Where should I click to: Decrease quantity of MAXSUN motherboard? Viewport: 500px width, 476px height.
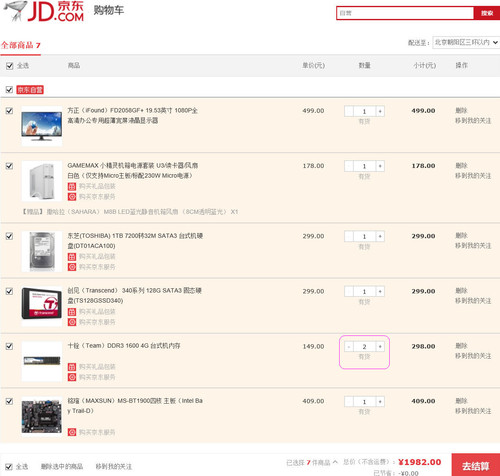click(x=349, y=402)
